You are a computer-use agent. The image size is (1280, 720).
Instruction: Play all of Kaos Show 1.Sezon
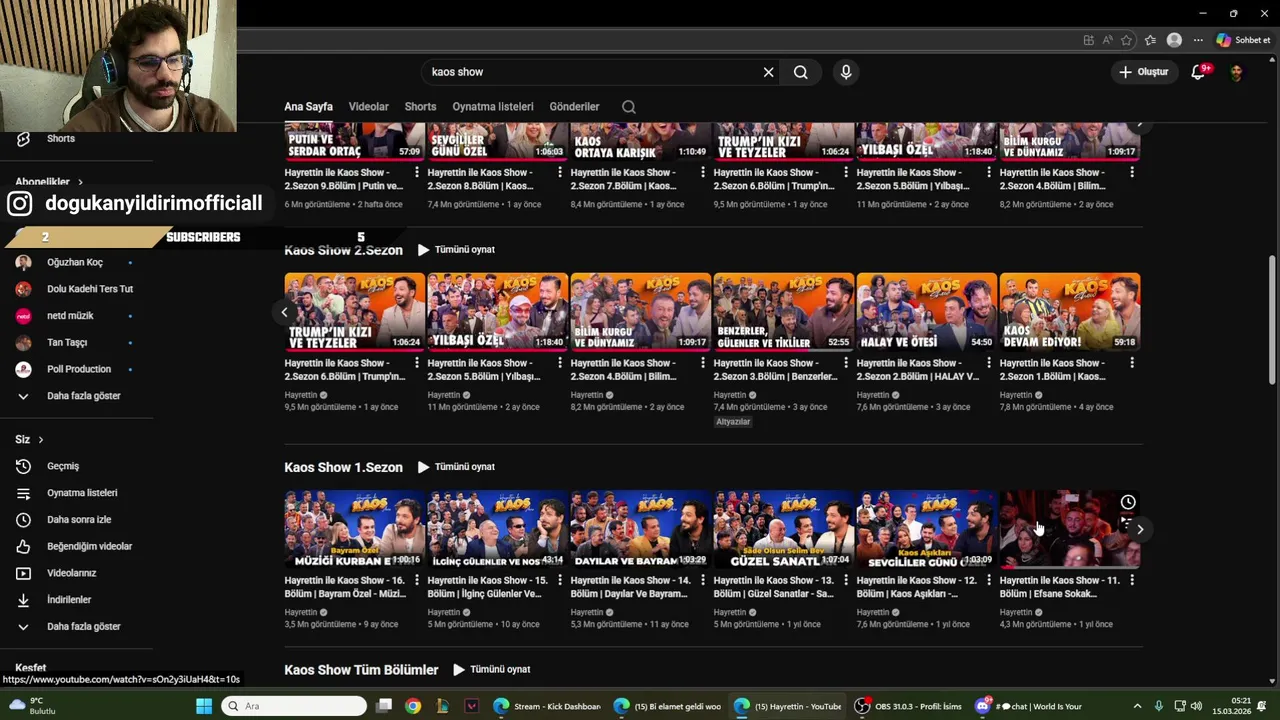(x=456, y=467)
